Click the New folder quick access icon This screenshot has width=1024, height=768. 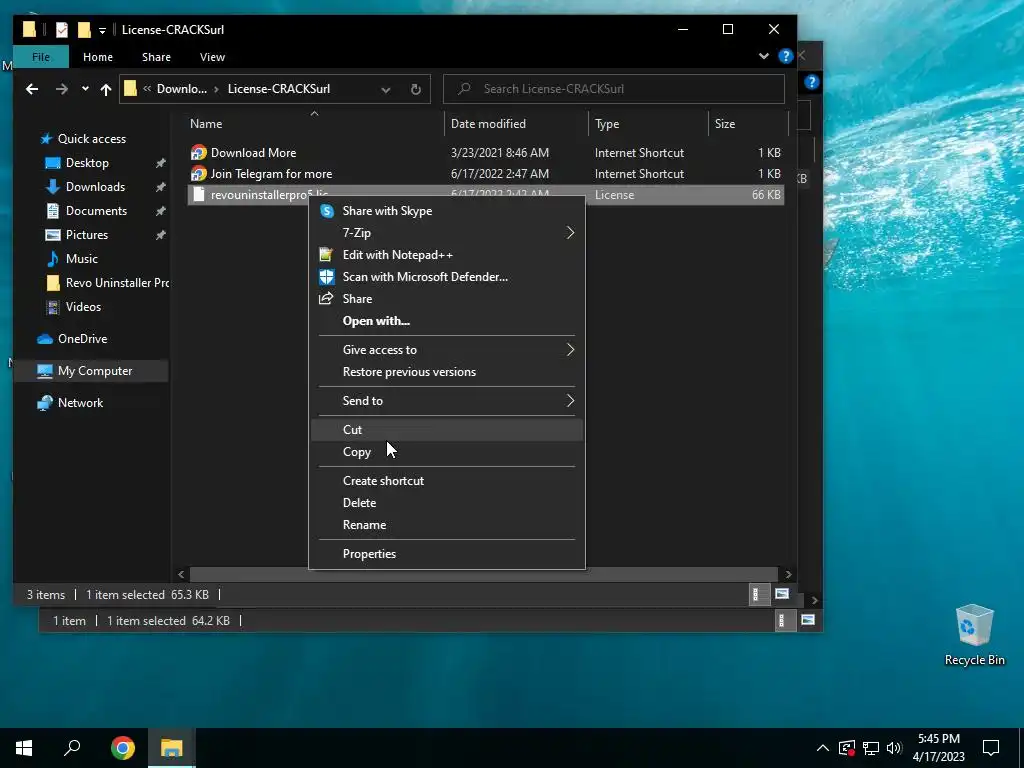(84, 29)
